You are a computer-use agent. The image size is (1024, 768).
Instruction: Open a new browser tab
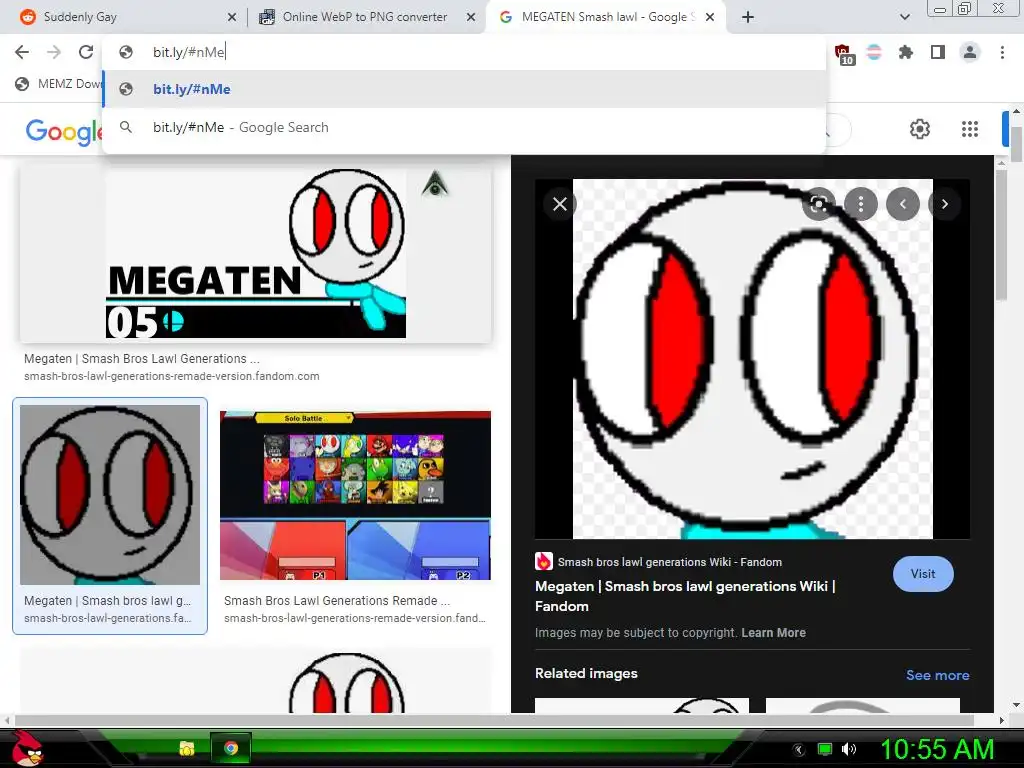coord(748,17)
